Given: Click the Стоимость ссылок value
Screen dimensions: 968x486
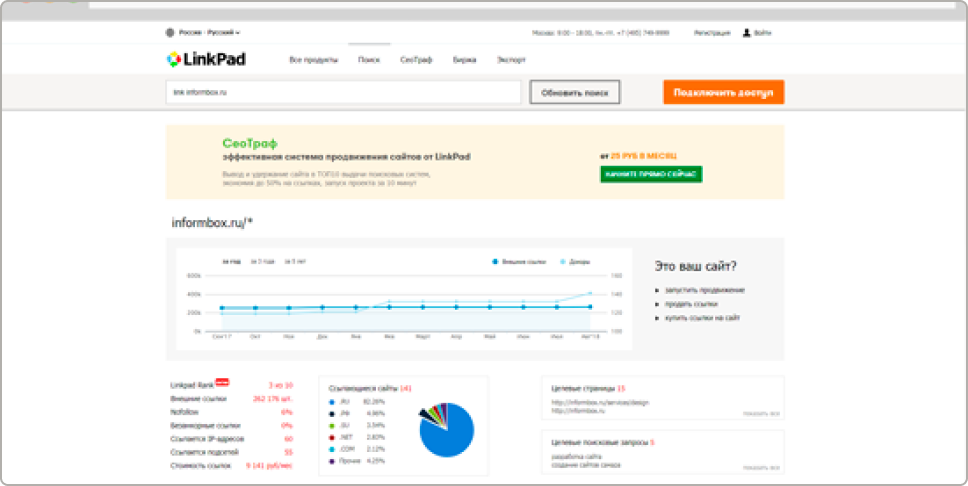Looking at the screenshot, I should (269, 466).
